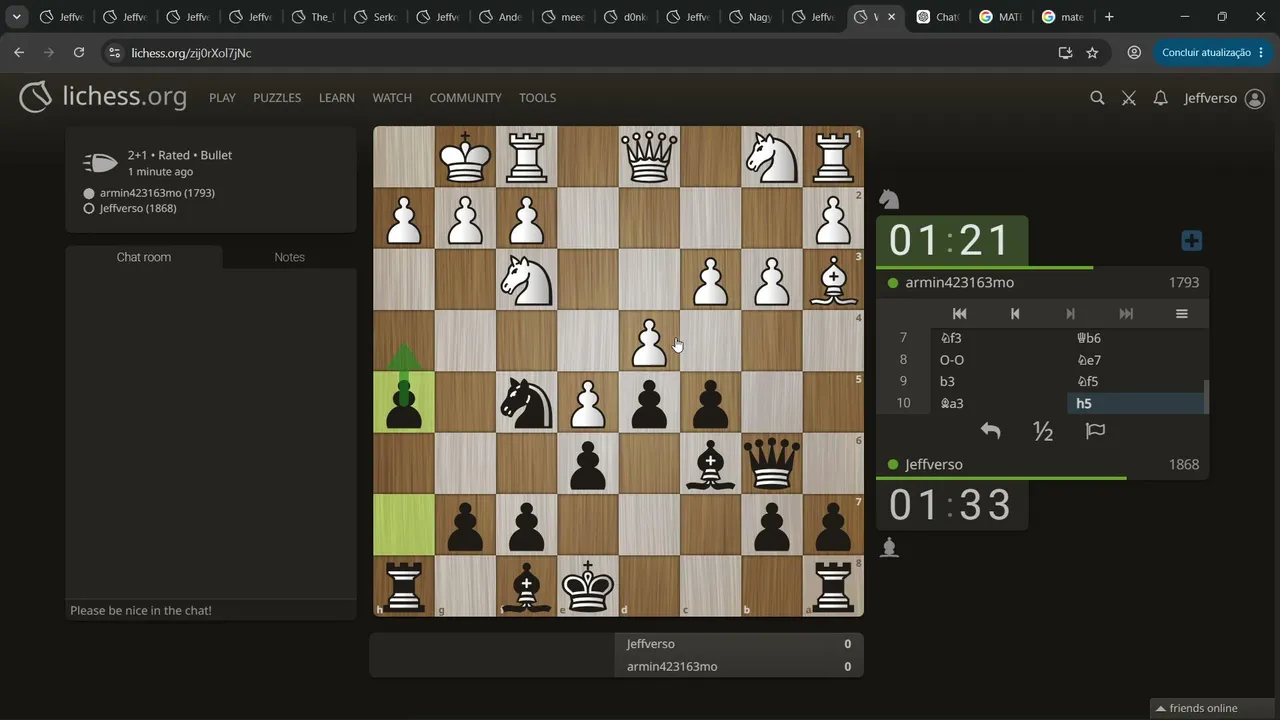Reload the lichess page

79,53
